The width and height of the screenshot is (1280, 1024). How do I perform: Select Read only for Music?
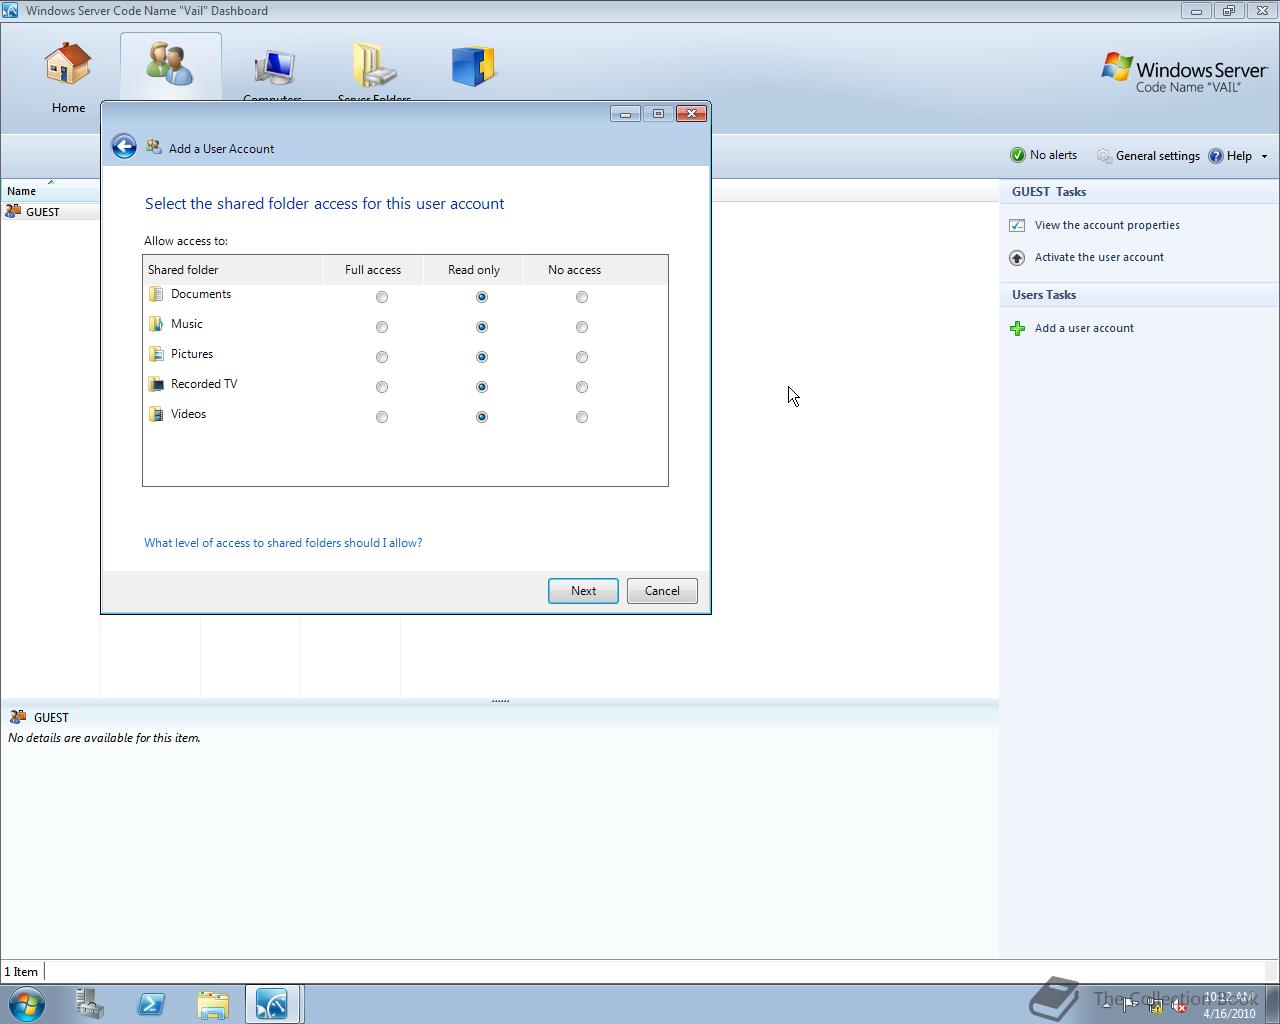tap(482, 327)
